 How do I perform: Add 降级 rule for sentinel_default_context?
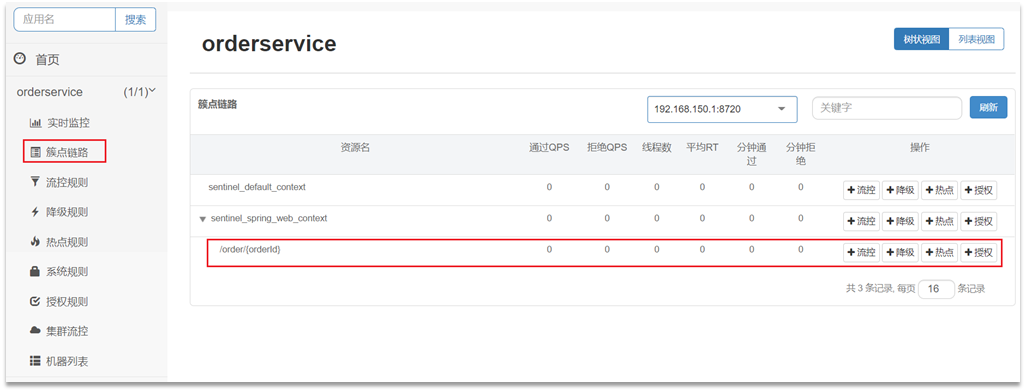[x=900, y=190]
